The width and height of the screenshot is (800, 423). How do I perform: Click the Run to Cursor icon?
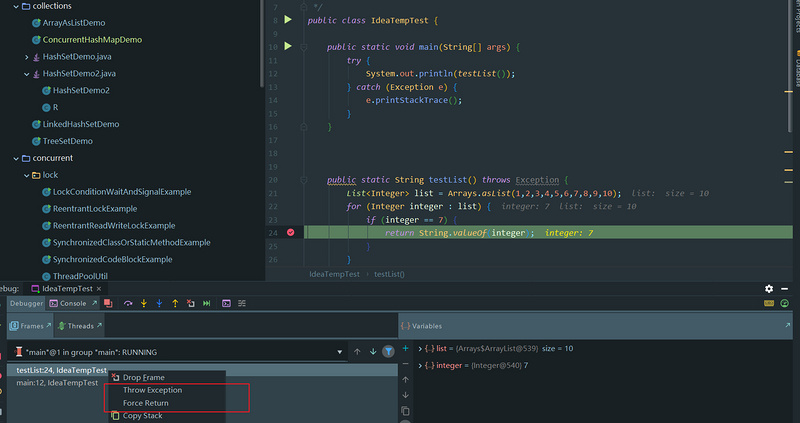coord(206,303)
